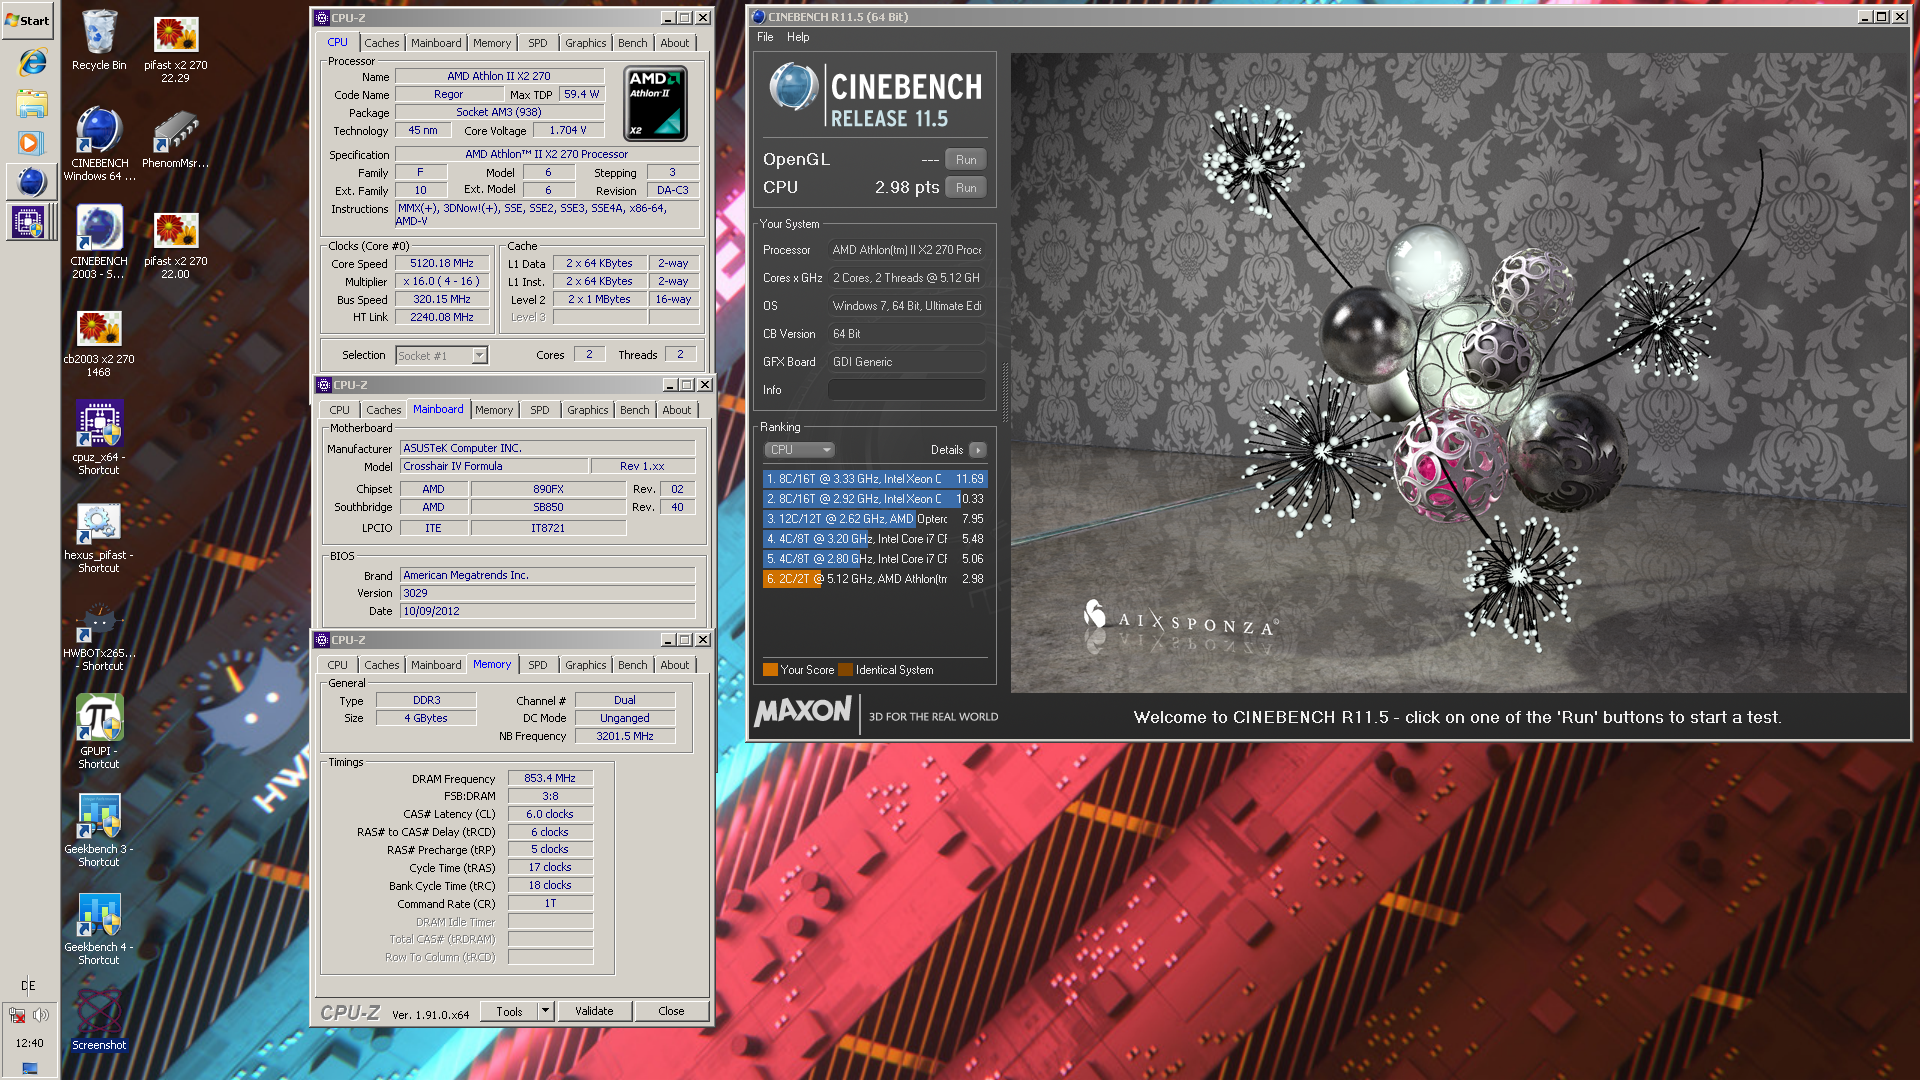1920x1080 pixels.
Task: Open the Recycle Bin desktop icon
Action: pos(99,40)
